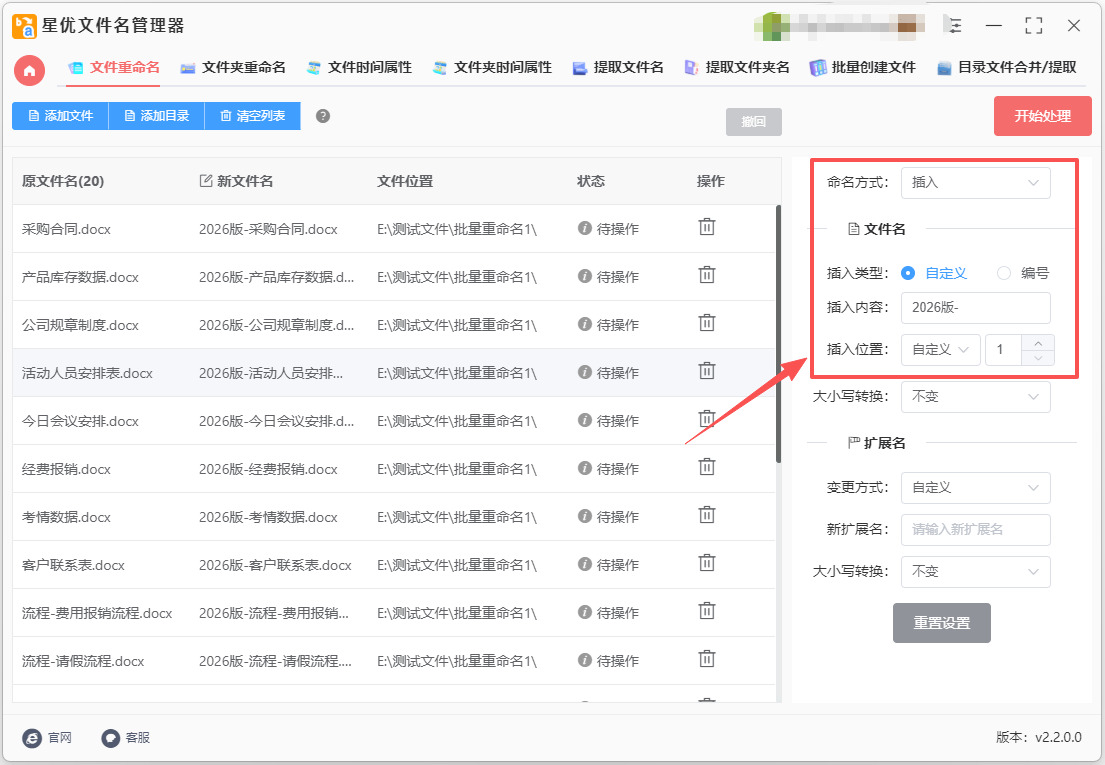The width and height of the screenshot is (1105, 765).
Task: Switch to 提取文件夹名 tab
Action: tap(737, 68)
